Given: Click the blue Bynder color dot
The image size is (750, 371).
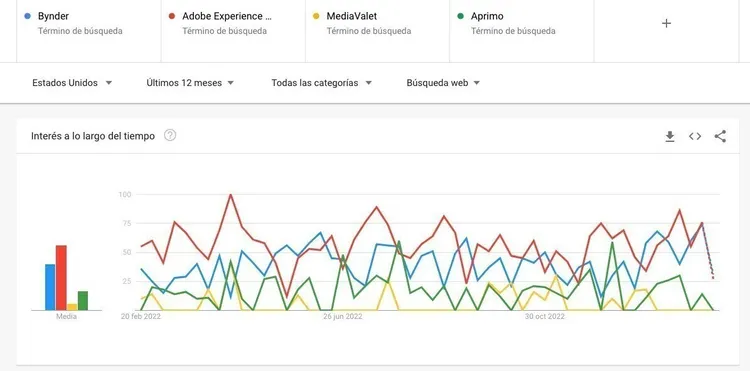Looking at the screenshot, I should pyautogui.click(x=27, y=16).
